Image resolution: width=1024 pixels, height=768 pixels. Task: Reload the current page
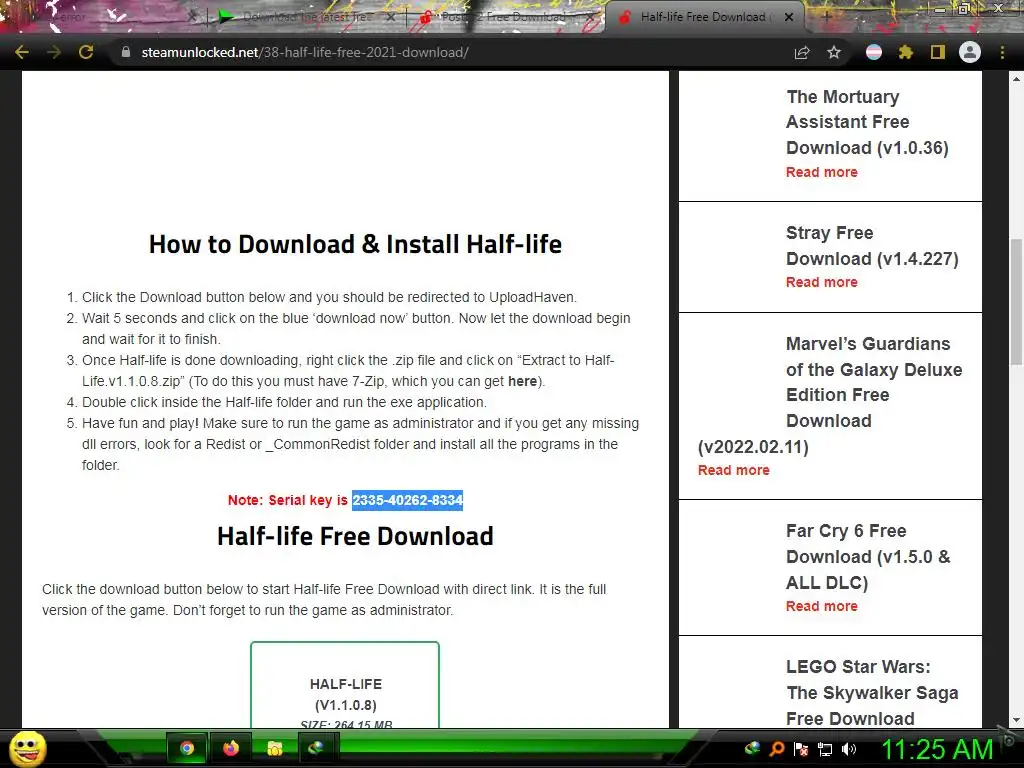click(x=86, y=52)
